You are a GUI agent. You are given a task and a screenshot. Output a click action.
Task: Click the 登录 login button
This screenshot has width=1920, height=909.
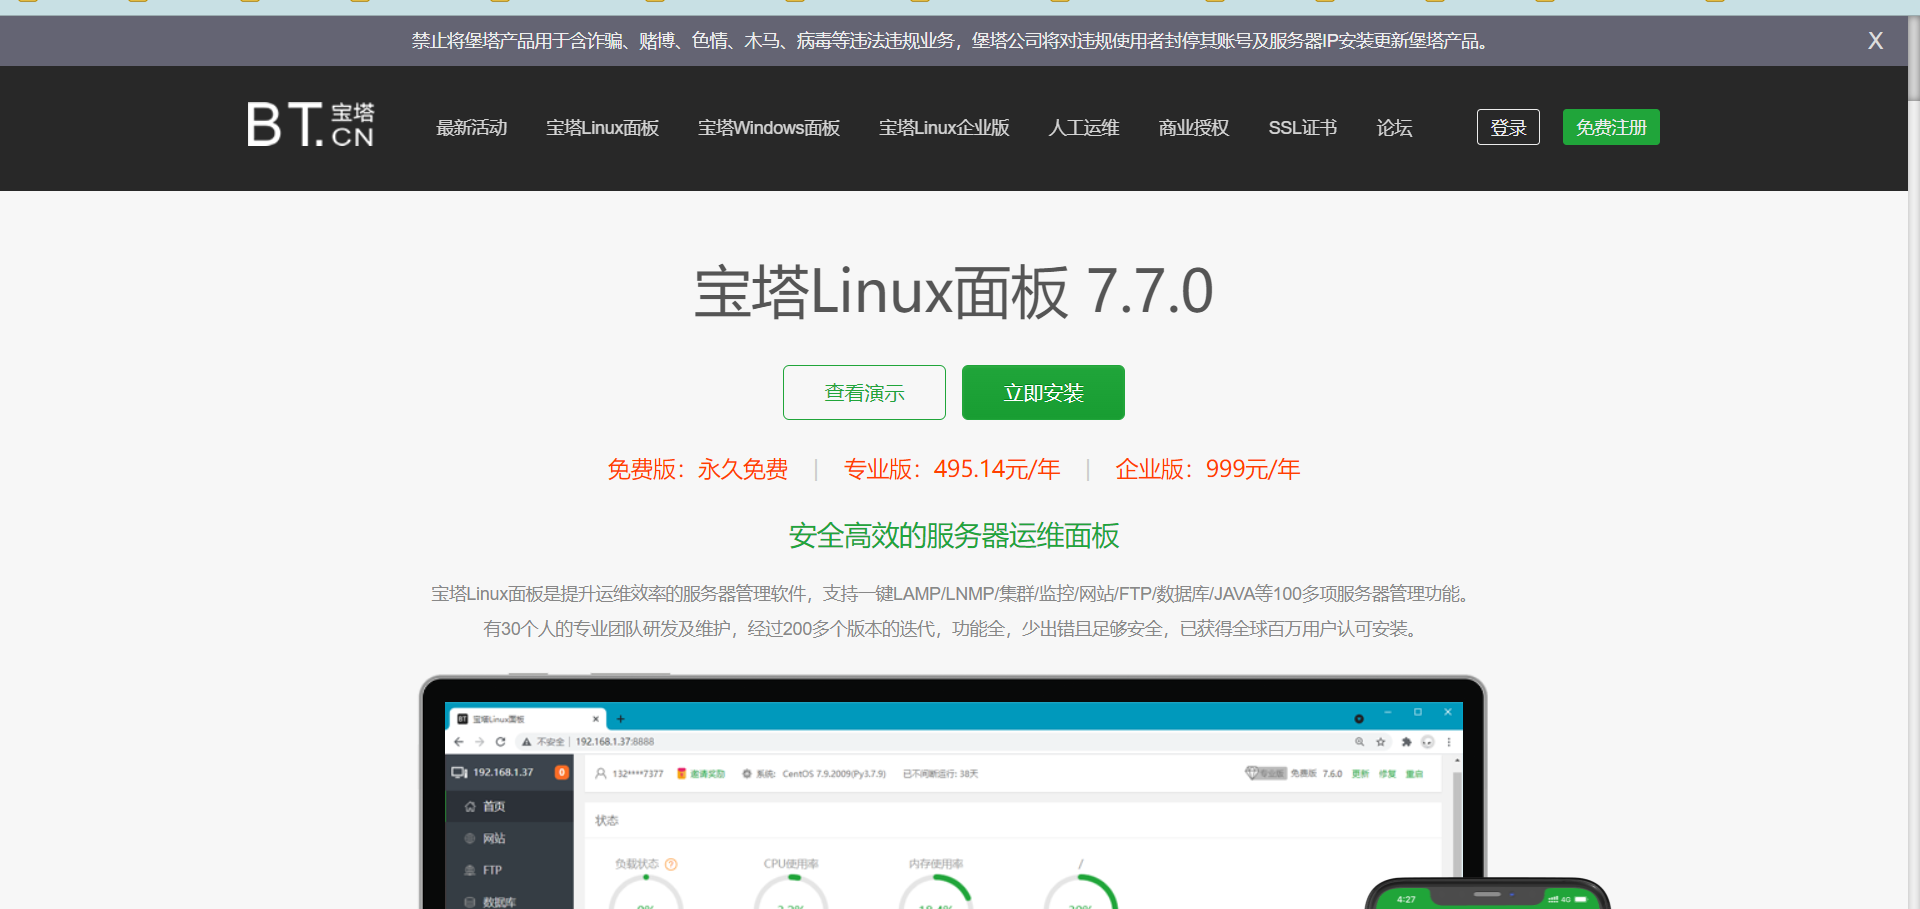(x=1508, y=127)
